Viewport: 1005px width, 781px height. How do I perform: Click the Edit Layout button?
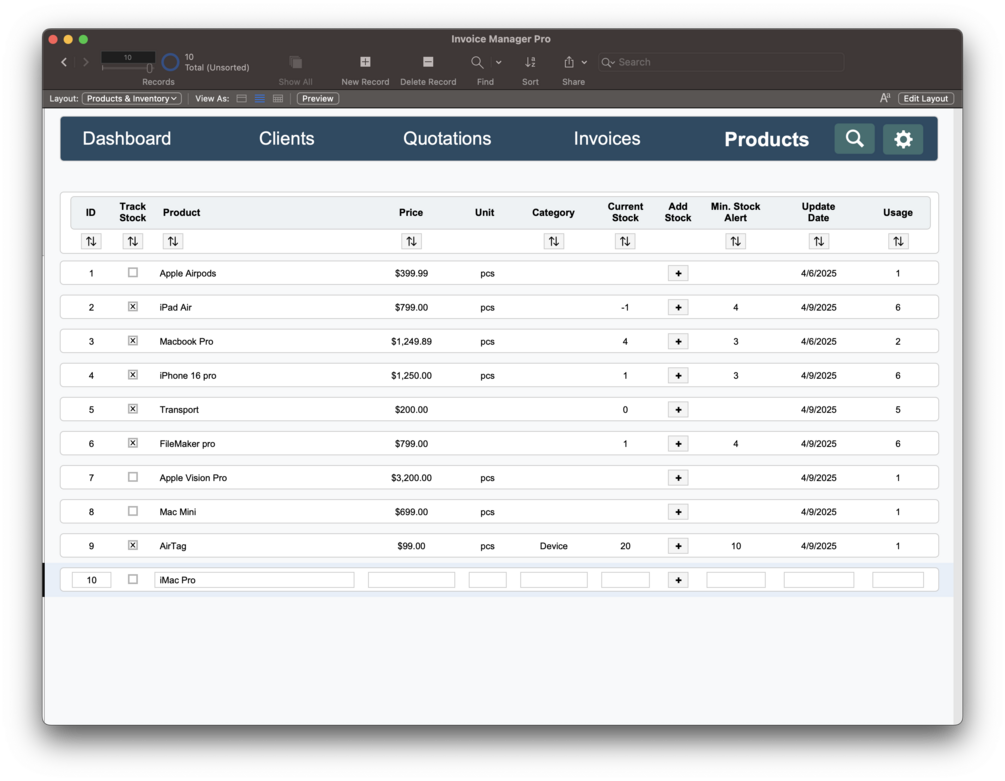point(926,99)
